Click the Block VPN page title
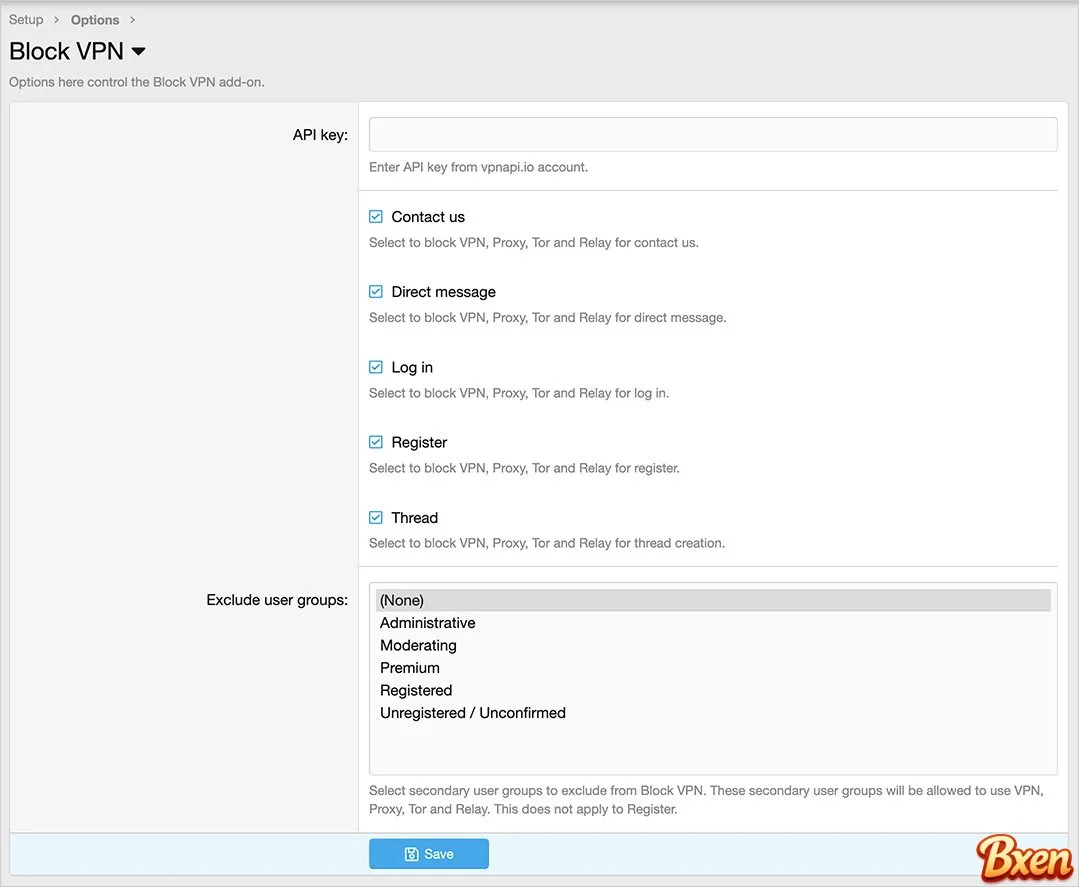The width and height of the screenshot is (1079, 887). tap(66, 51)
